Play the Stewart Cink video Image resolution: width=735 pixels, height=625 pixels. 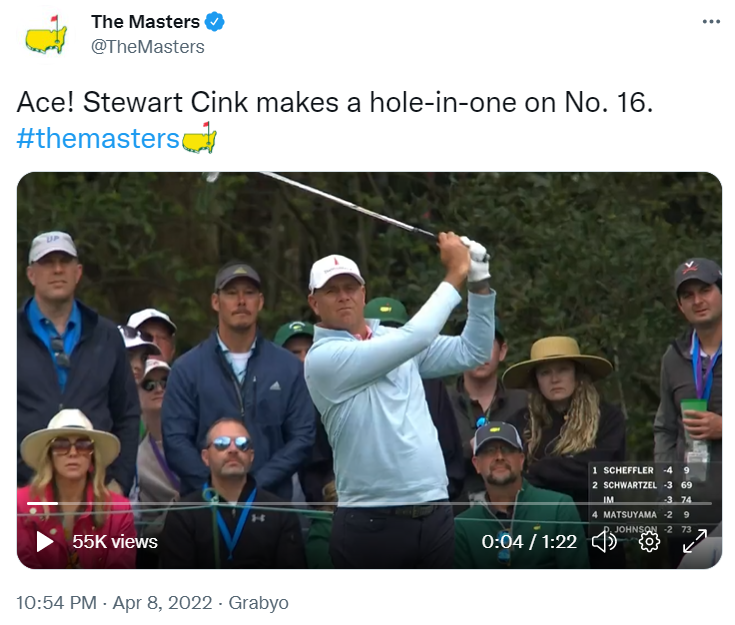[45, 541]
